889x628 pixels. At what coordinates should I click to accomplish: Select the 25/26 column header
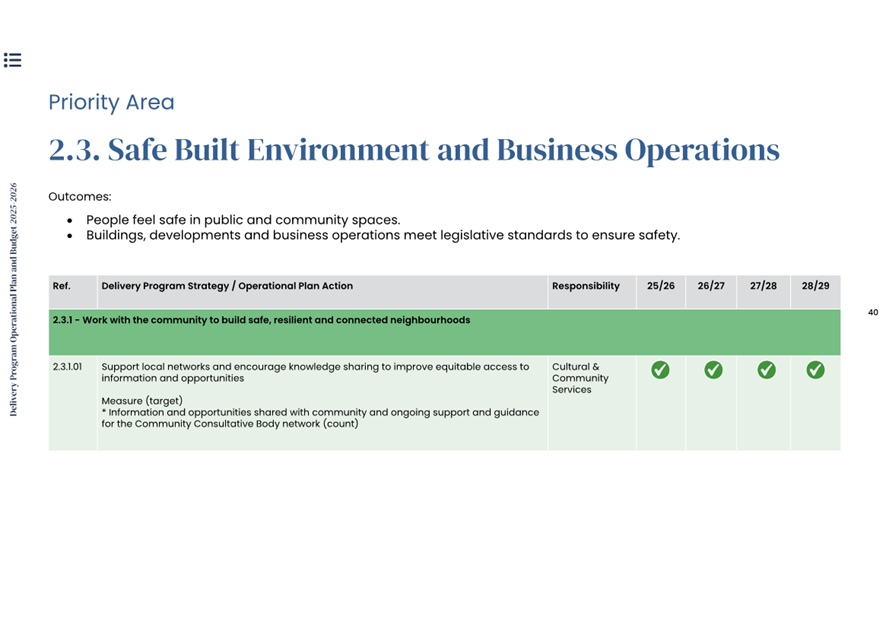point(660,286)
